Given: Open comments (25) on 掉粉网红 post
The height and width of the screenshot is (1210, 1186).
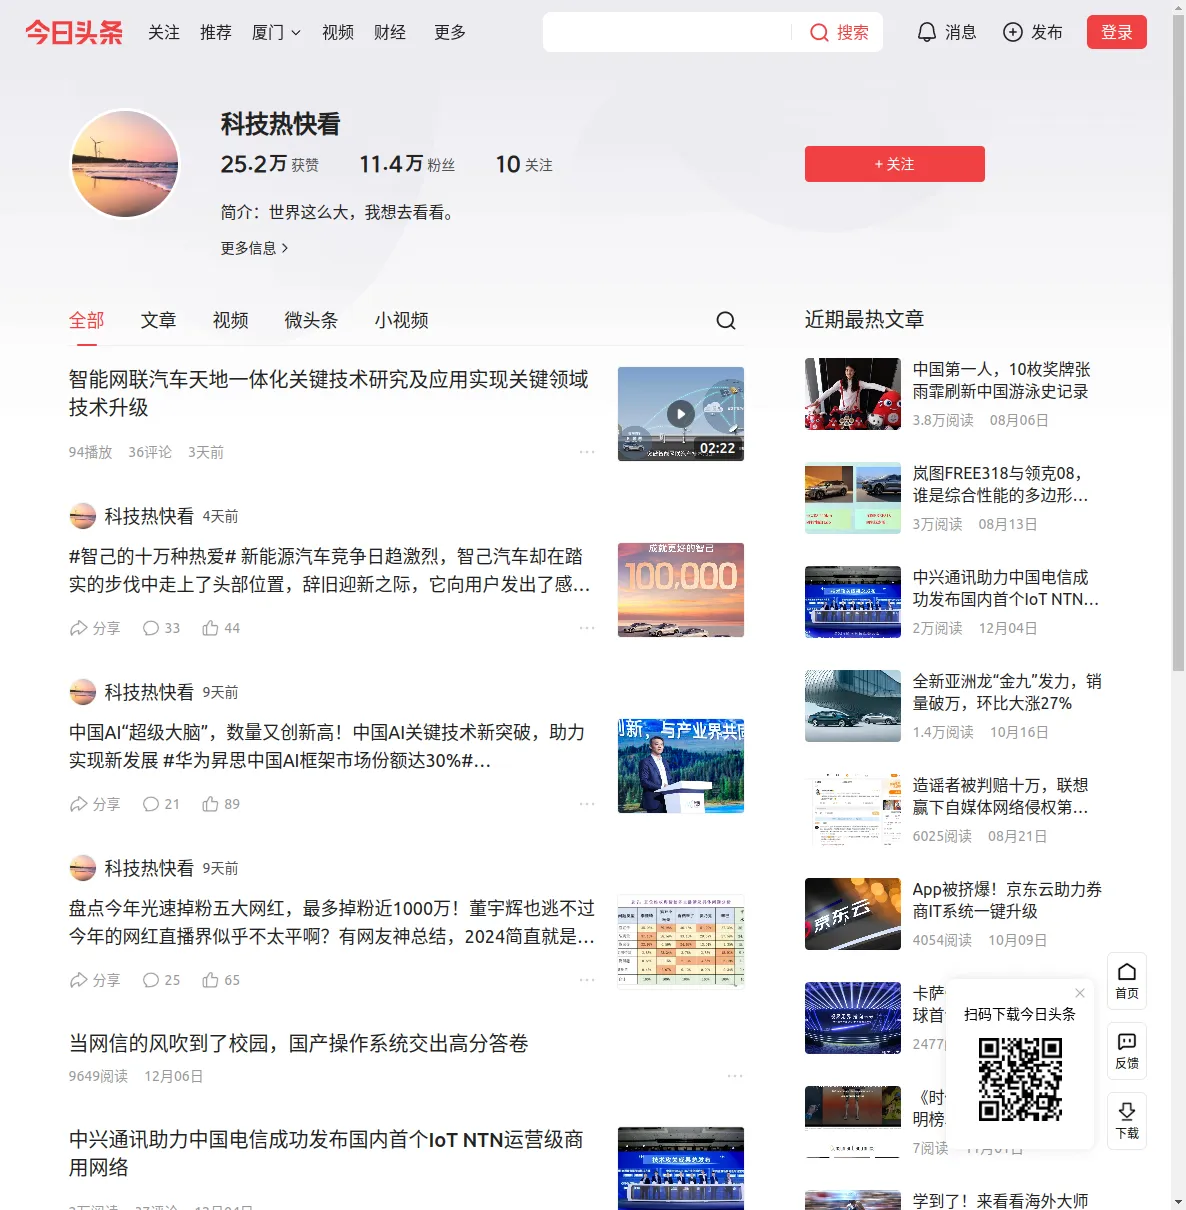Looking at the screenshot, I should pos(162,980).
